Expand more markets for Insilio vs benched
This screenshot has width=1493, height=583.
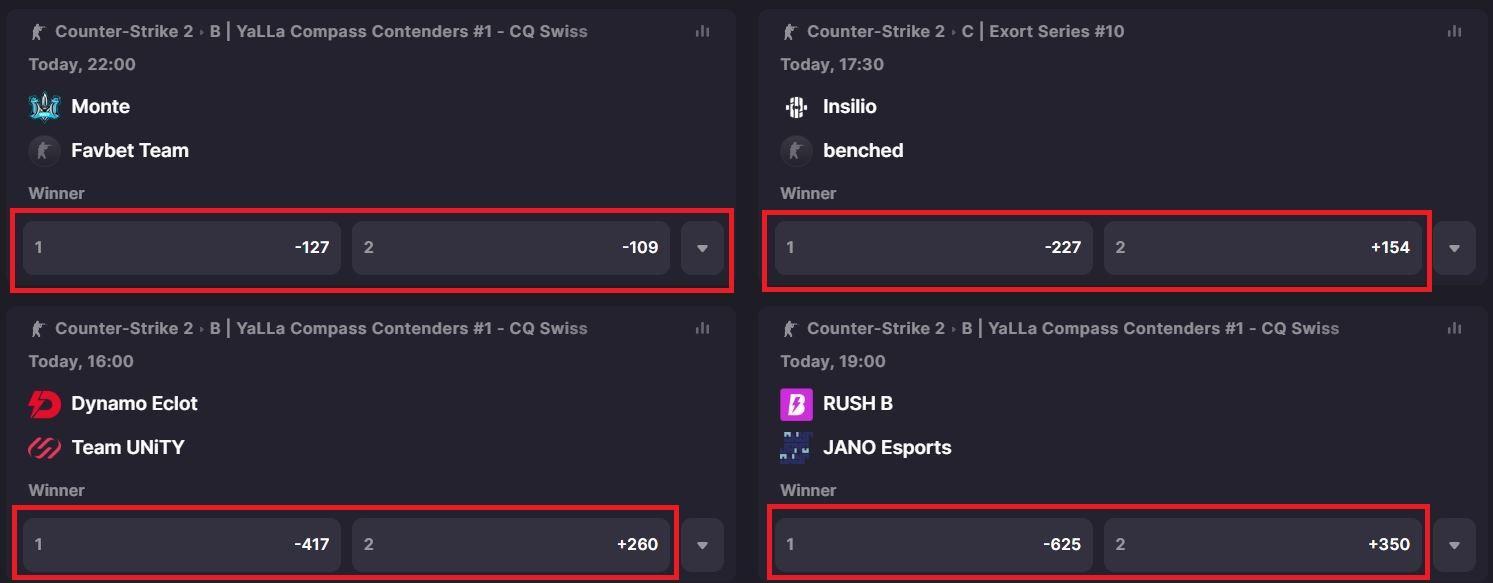[1454, 248]
